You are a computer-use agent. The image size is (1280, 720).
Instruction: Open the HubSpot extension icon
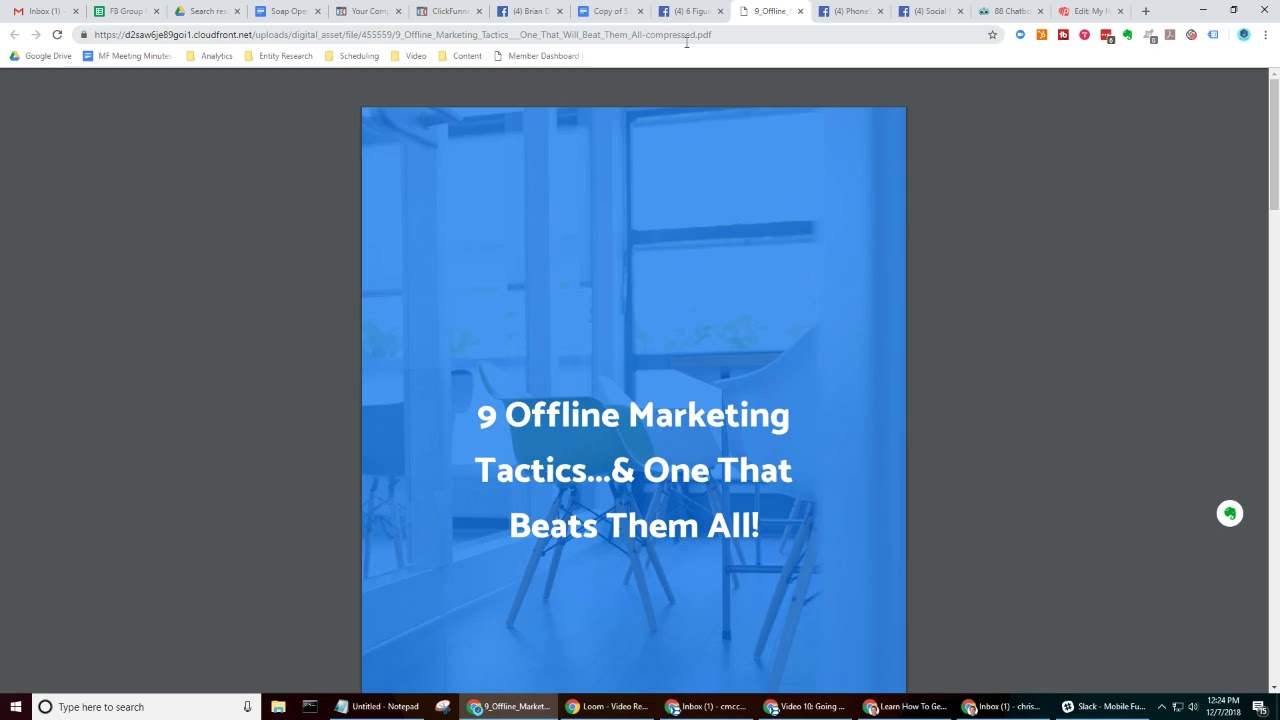pos(1041,35)
